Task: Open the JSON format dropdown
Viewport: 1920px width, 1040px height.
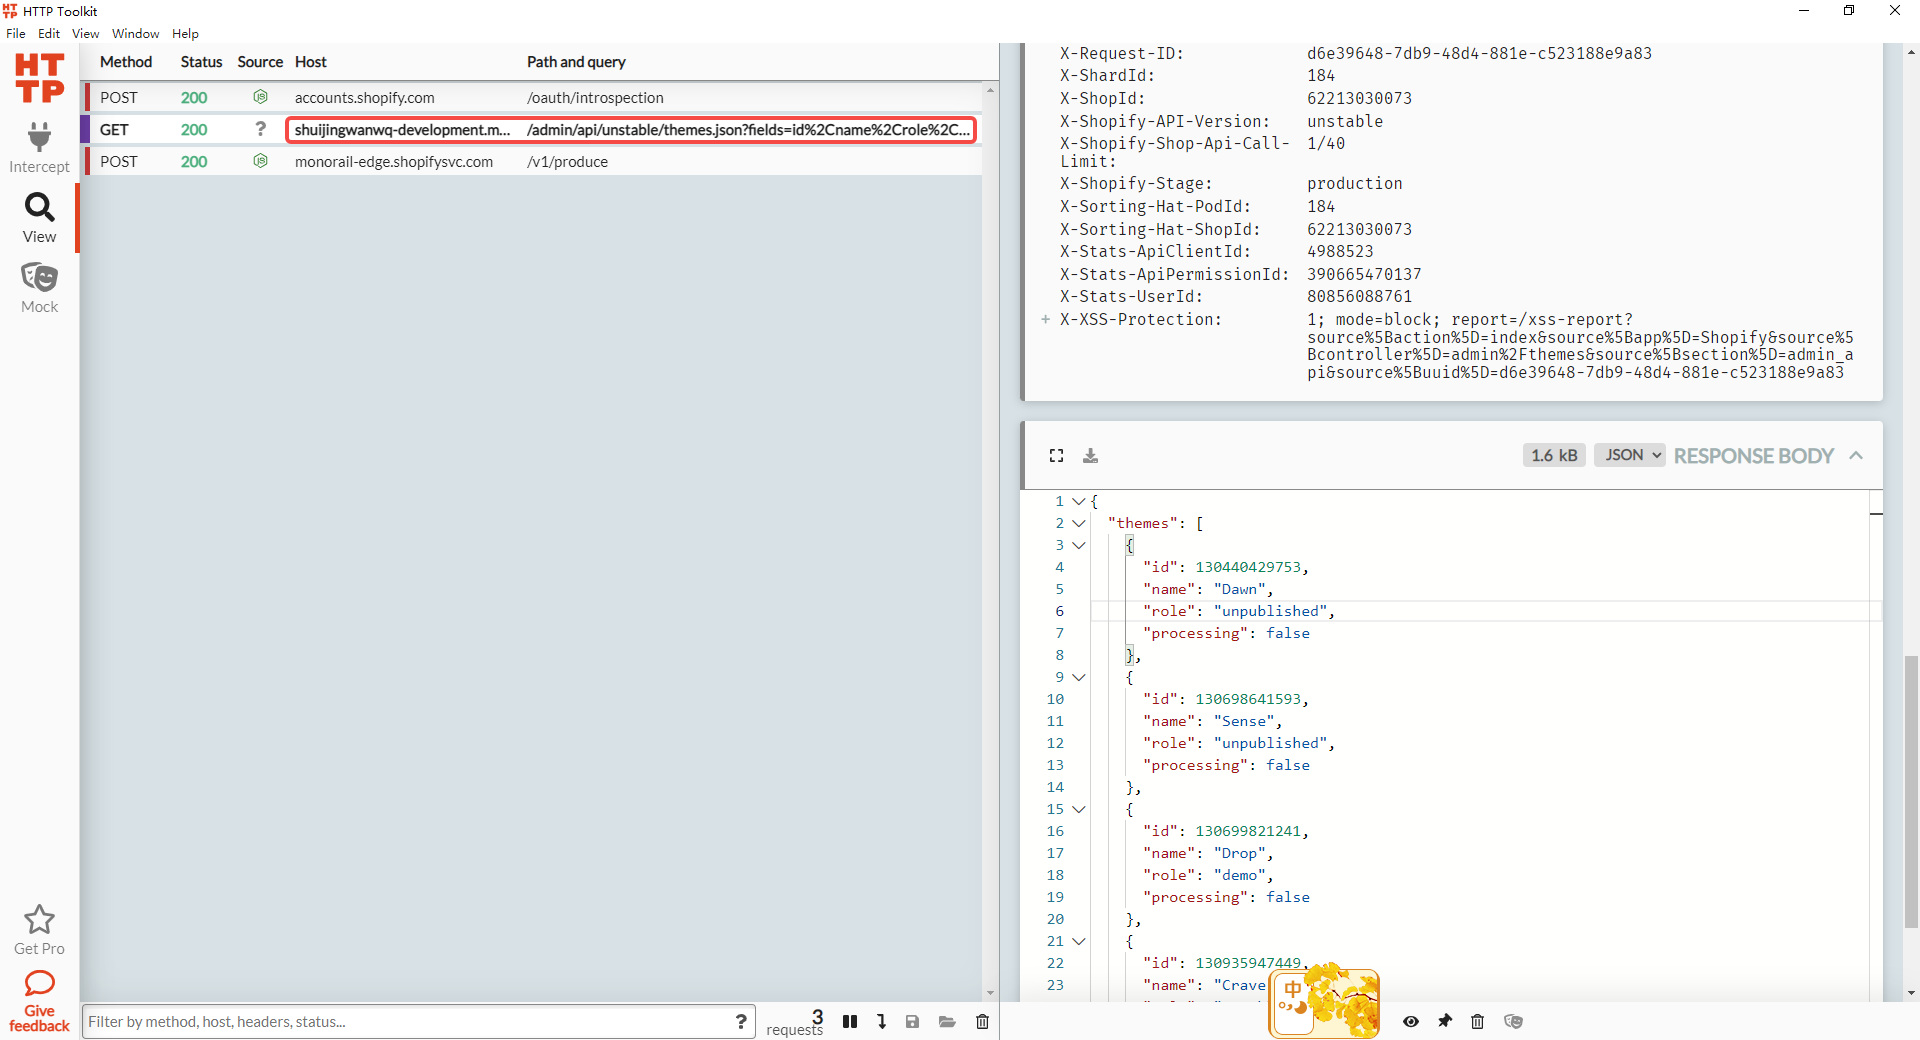Action: (x=1629, y=455)
